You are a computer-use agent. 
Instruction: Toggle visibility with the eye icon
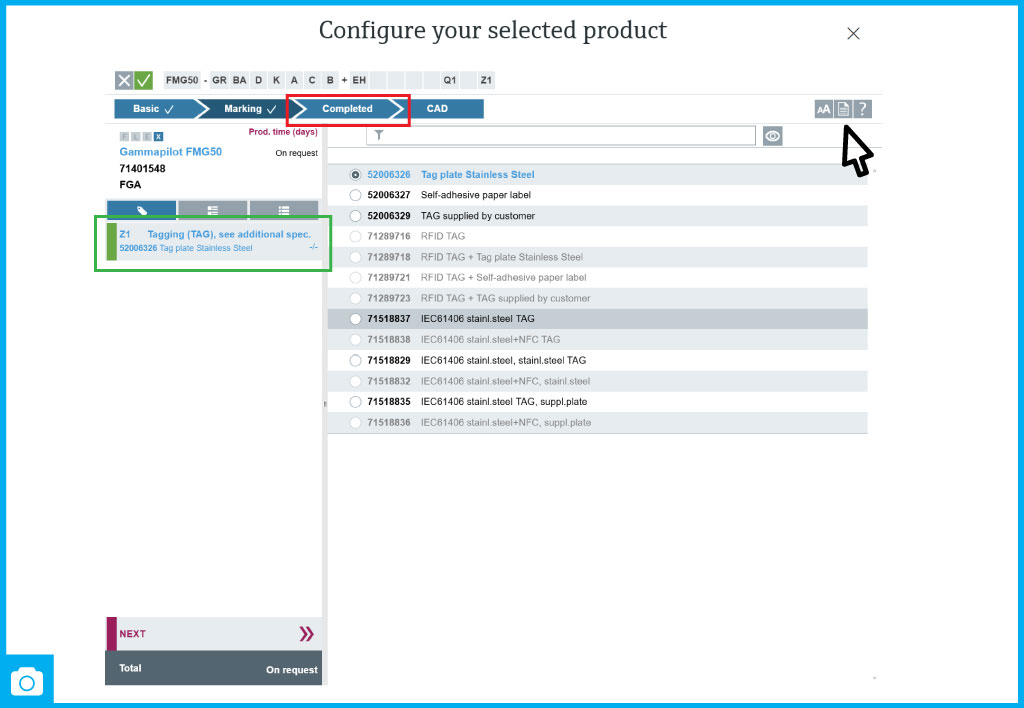pos(772,136)
